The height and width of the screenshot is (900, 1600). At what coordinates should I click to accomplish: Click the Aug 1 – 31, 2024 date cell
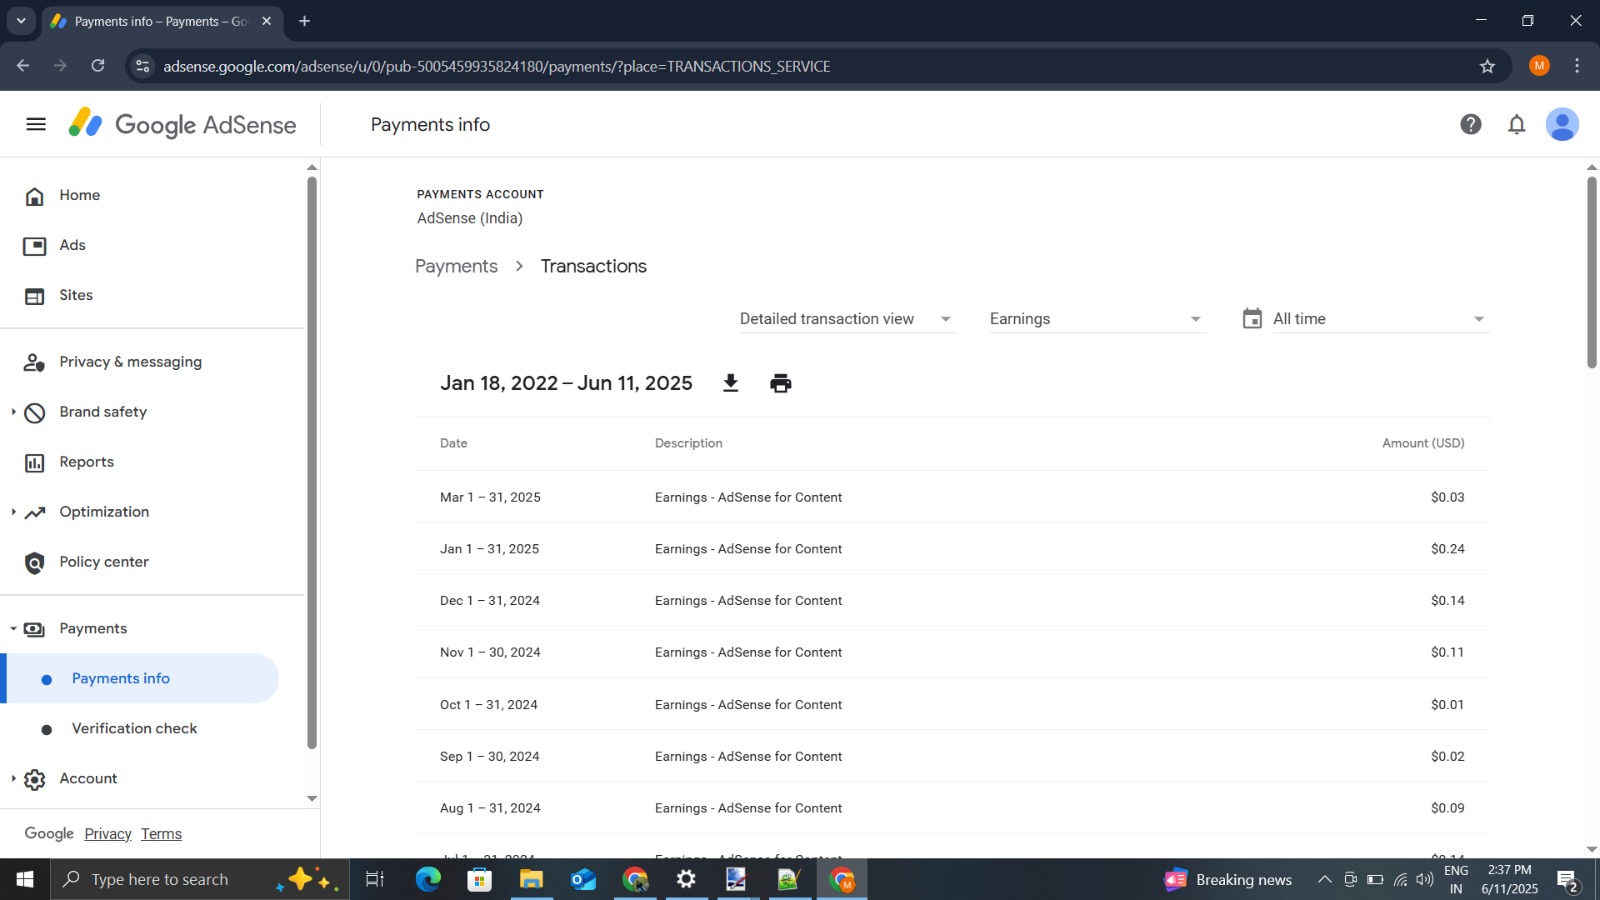[490, 808]
